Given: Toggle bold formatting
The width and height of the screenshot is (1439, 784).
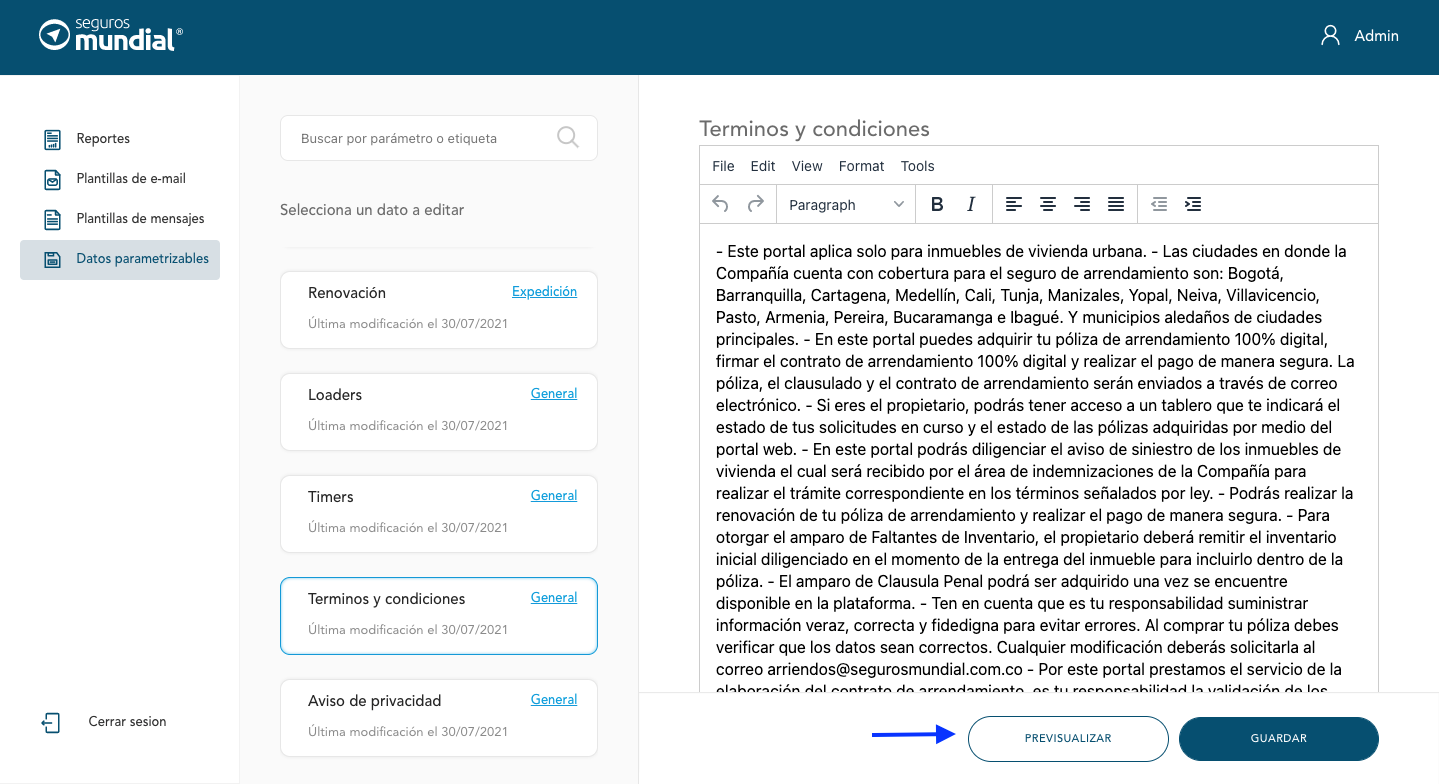Looking at the screenshot, I should (937, 204).
